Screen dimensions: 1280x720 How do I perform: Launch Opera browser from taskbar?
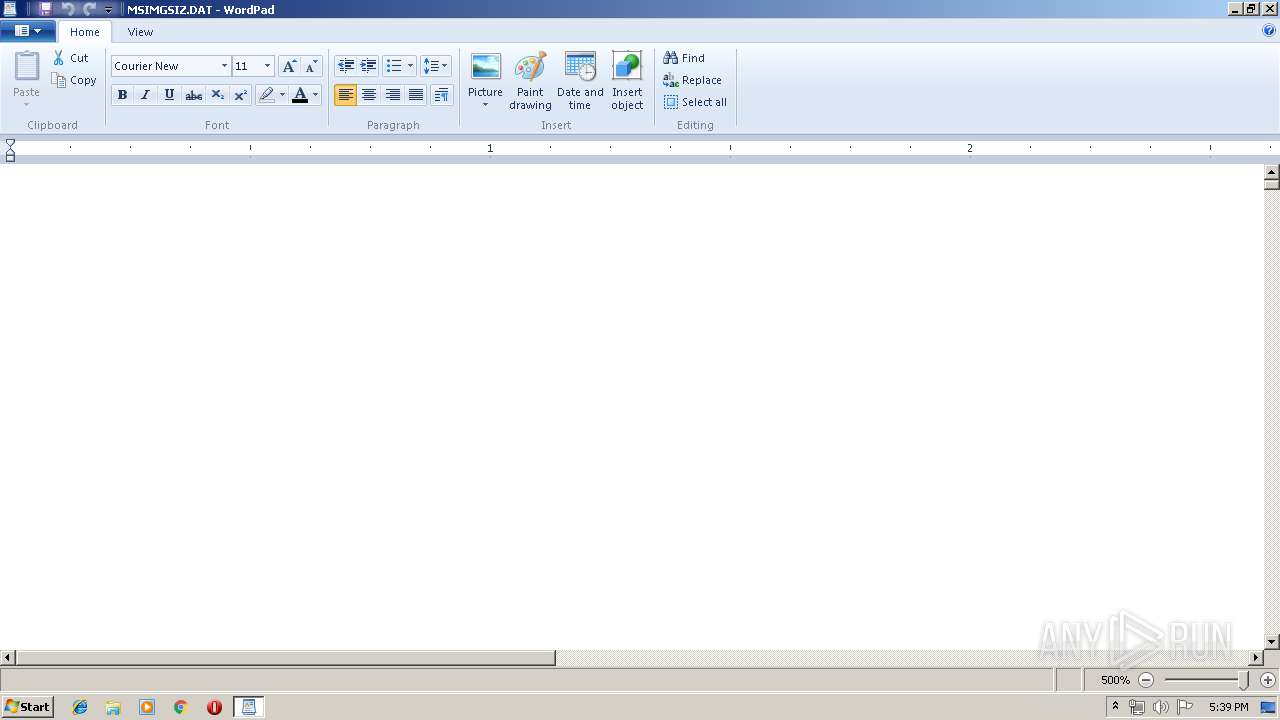214,707
